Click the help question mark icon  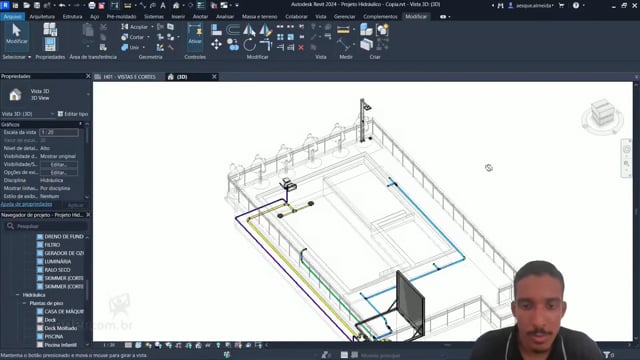576,5
